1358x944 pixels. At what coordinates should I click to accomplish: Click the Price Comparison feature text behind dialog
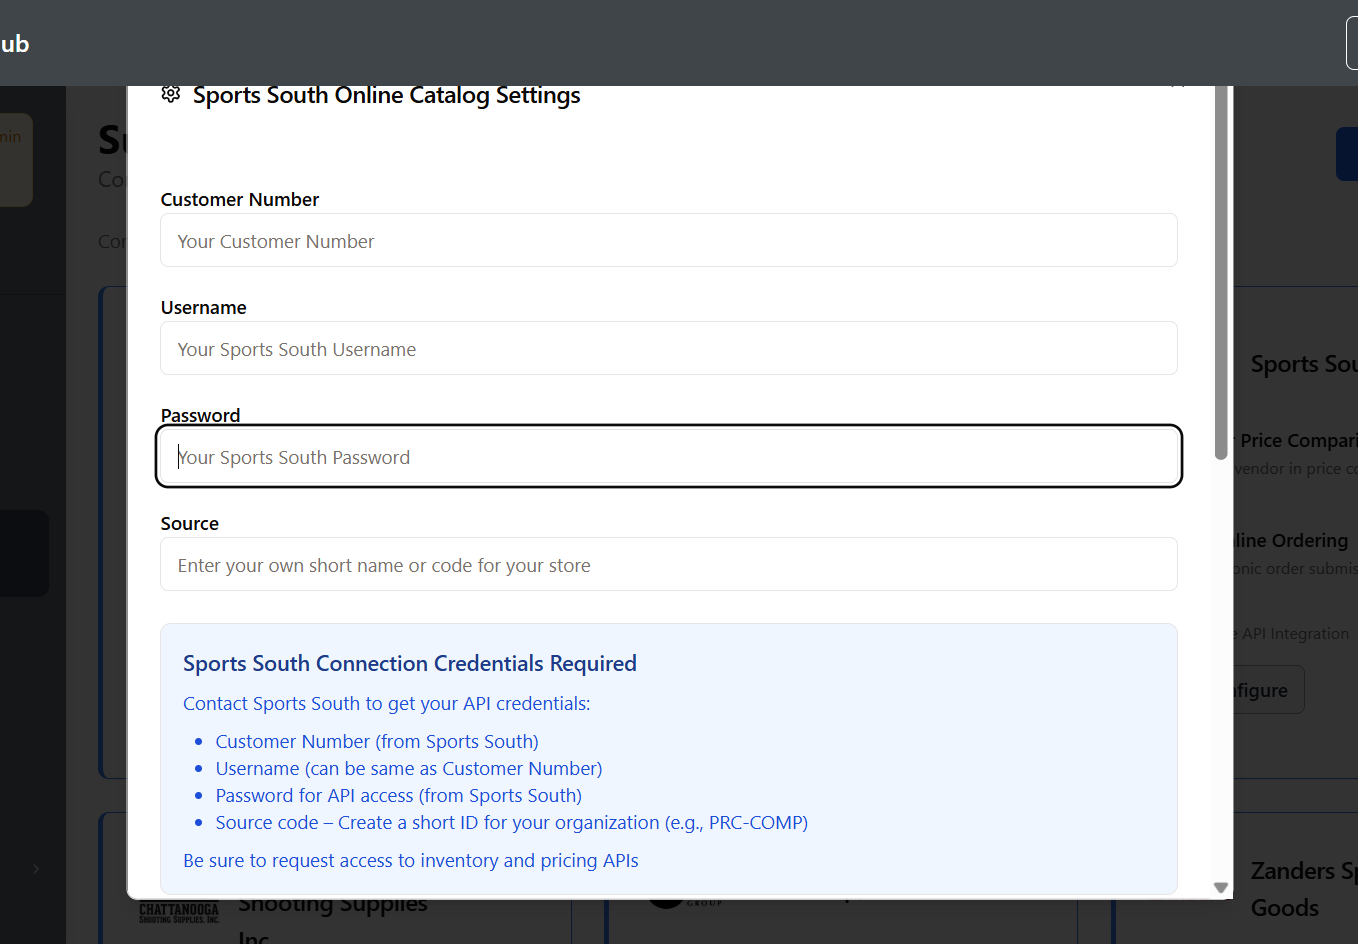coord(1297,440)
